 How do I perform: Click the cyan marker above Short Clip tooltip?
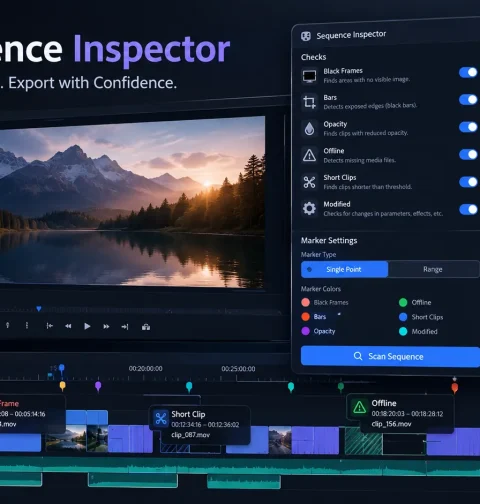189,387
